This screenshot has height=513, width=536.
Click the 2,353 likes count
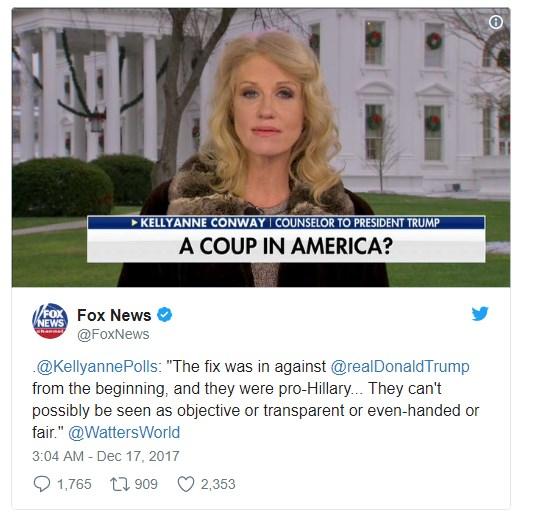[x=218, y=484]
